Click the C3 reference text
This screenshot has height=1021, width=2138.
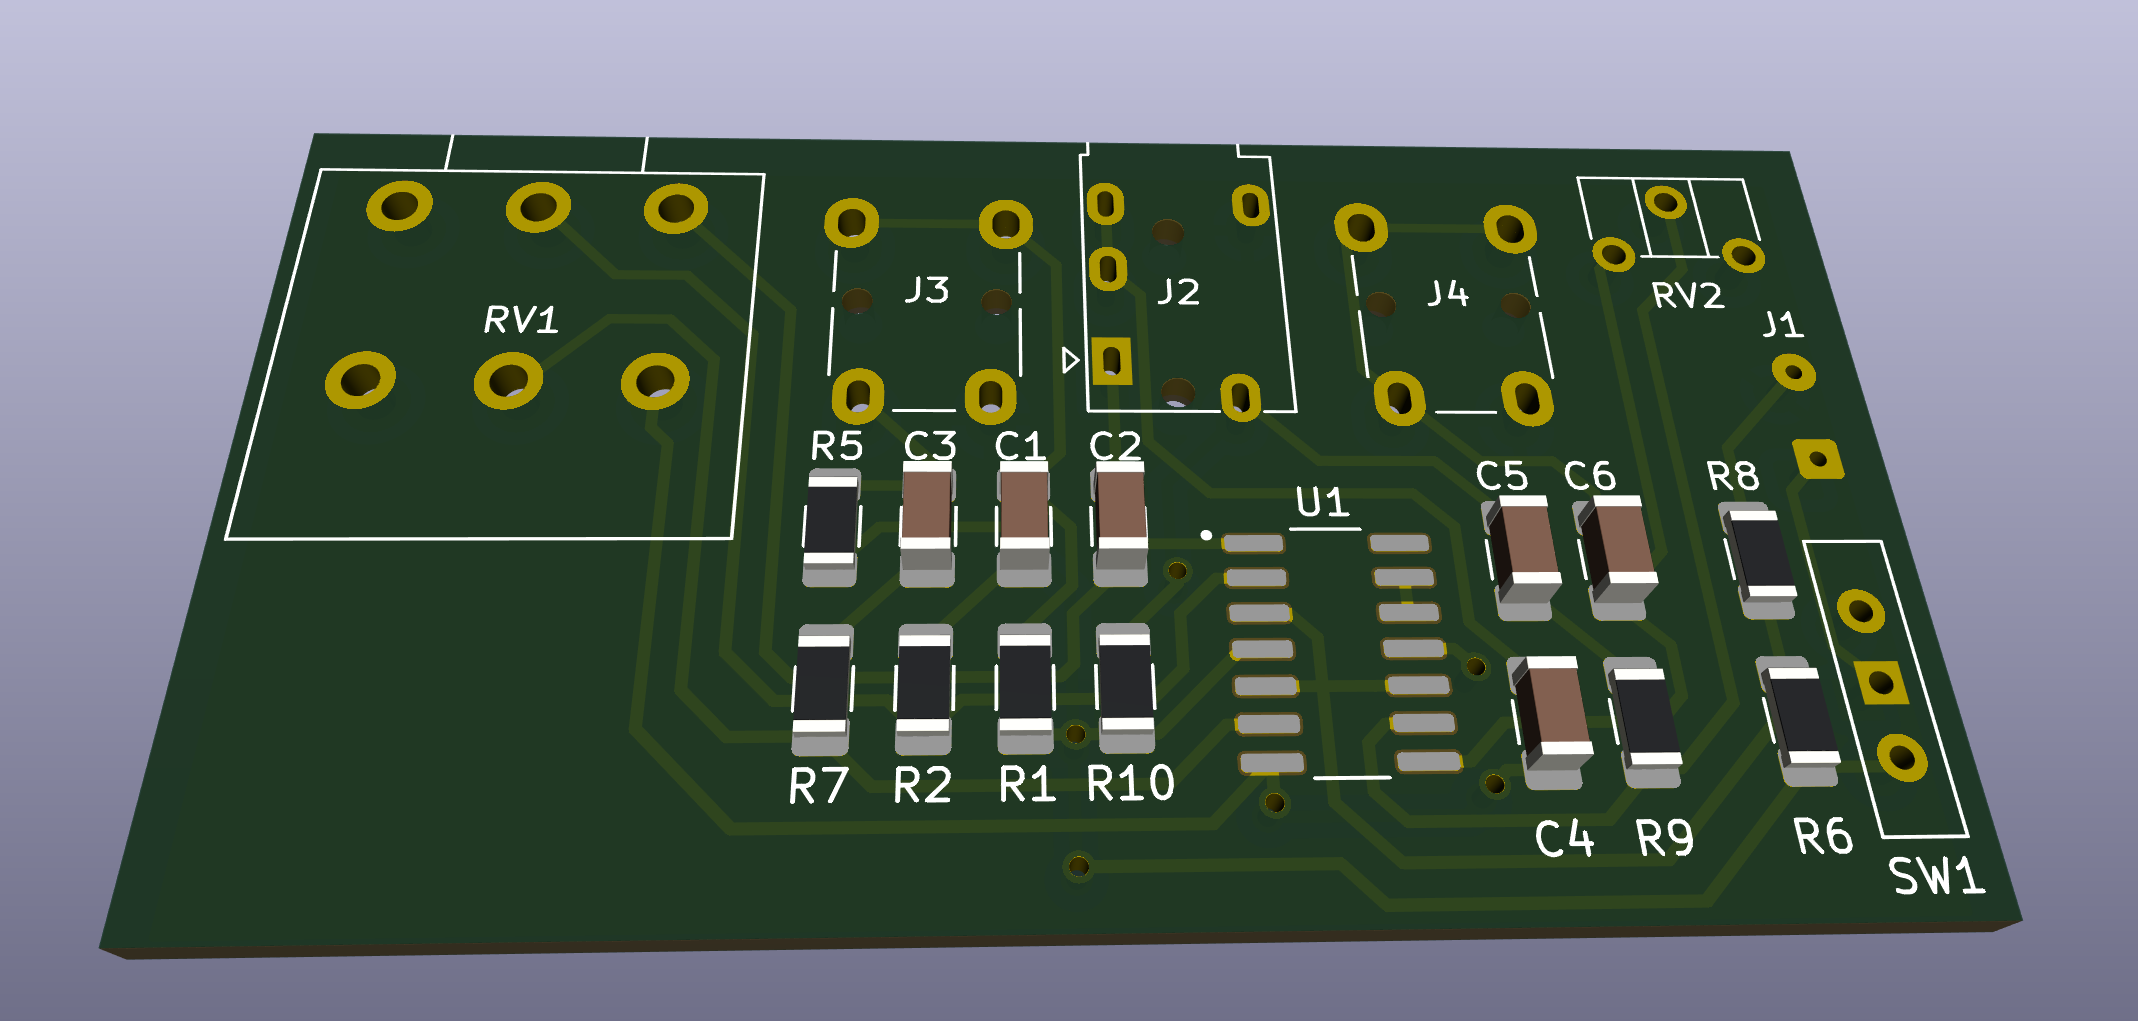click(x=930, y=446)
